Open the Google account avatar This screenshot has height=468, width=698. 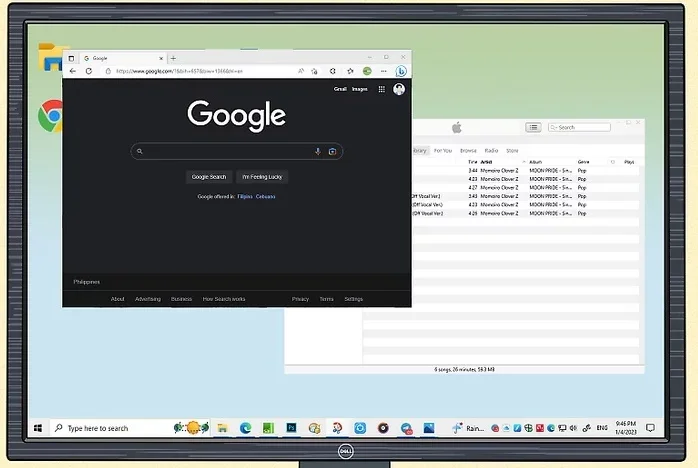[x=399, y=89]
